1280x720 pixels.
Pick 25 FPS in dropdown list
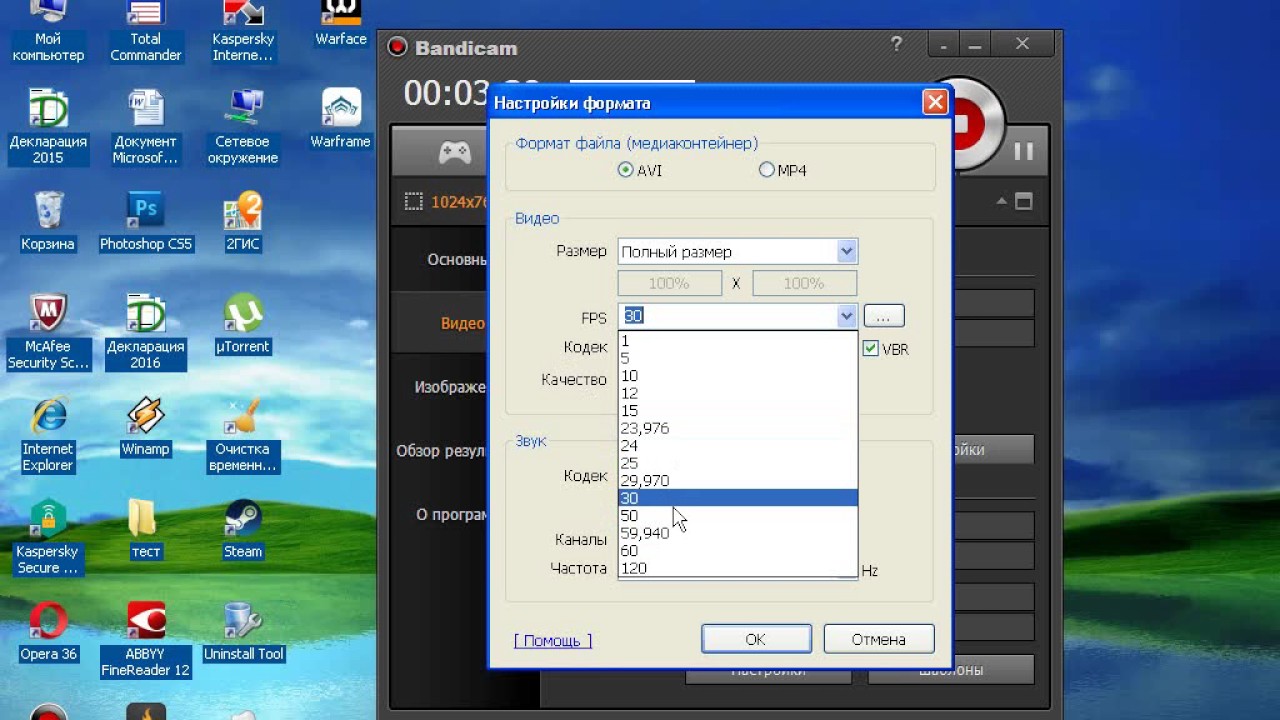[738, 463]
